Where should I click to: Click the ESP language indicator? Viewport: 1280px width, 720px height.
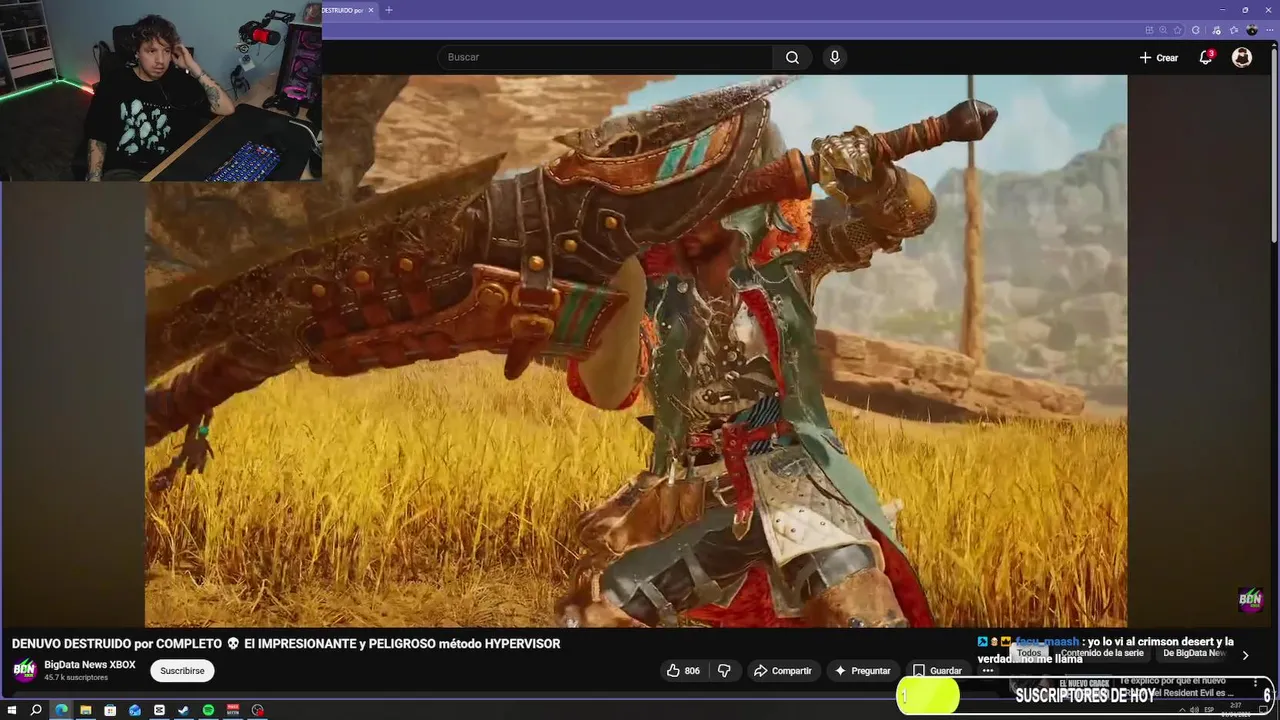coord(1209,710)
